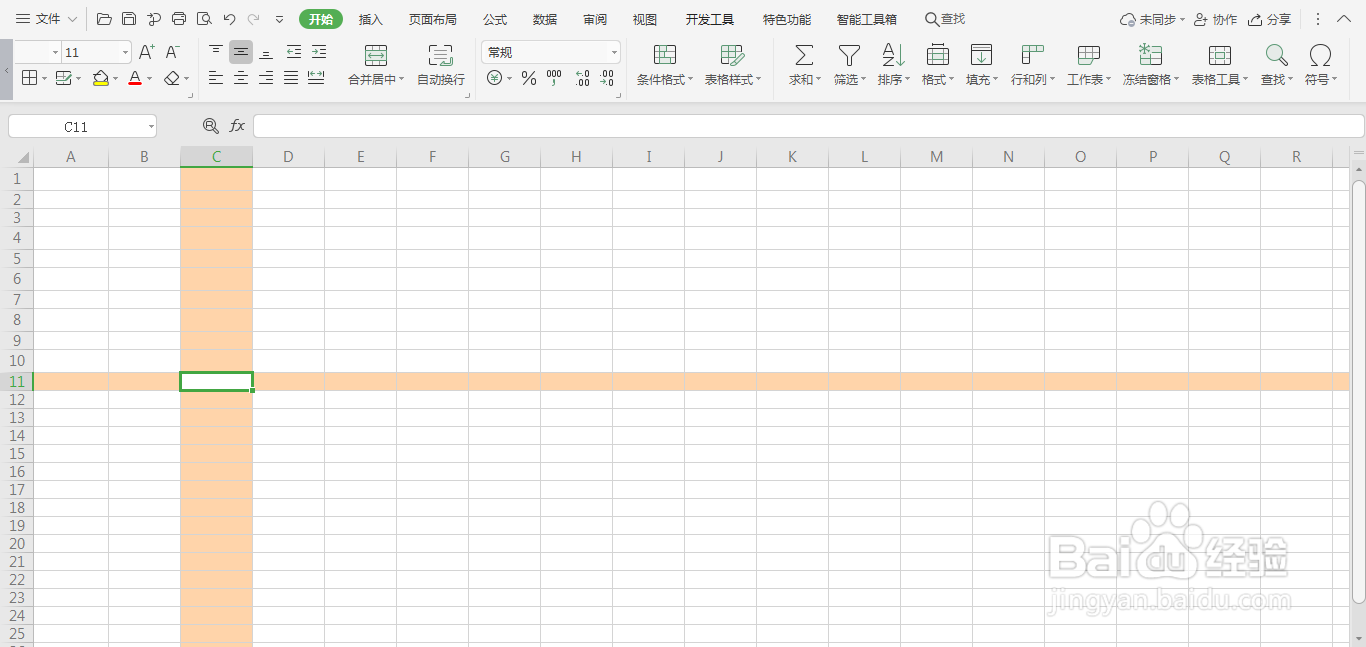
Task: Switch to the 页面布局 tab
Action: [x=432, y=19]
